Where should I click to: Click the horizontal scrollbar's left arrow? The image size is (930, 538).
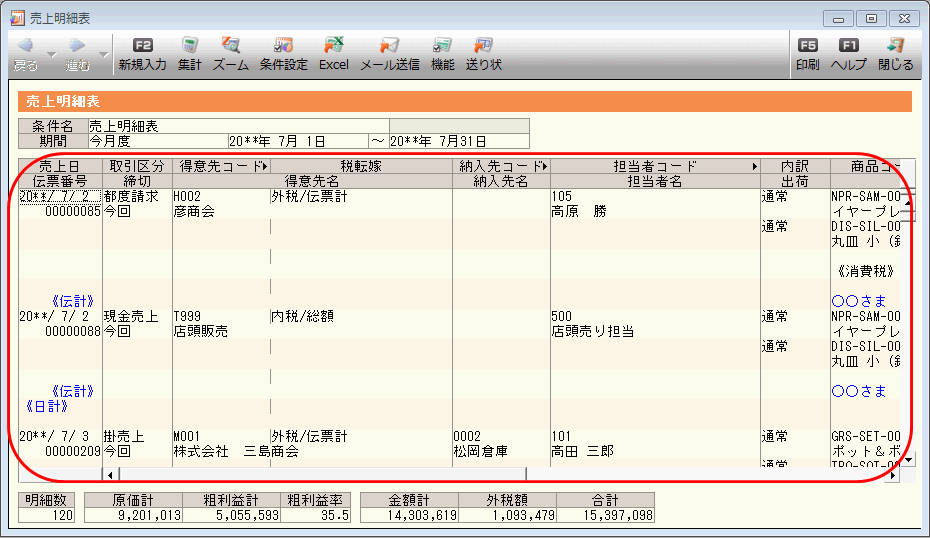point(110,475)
